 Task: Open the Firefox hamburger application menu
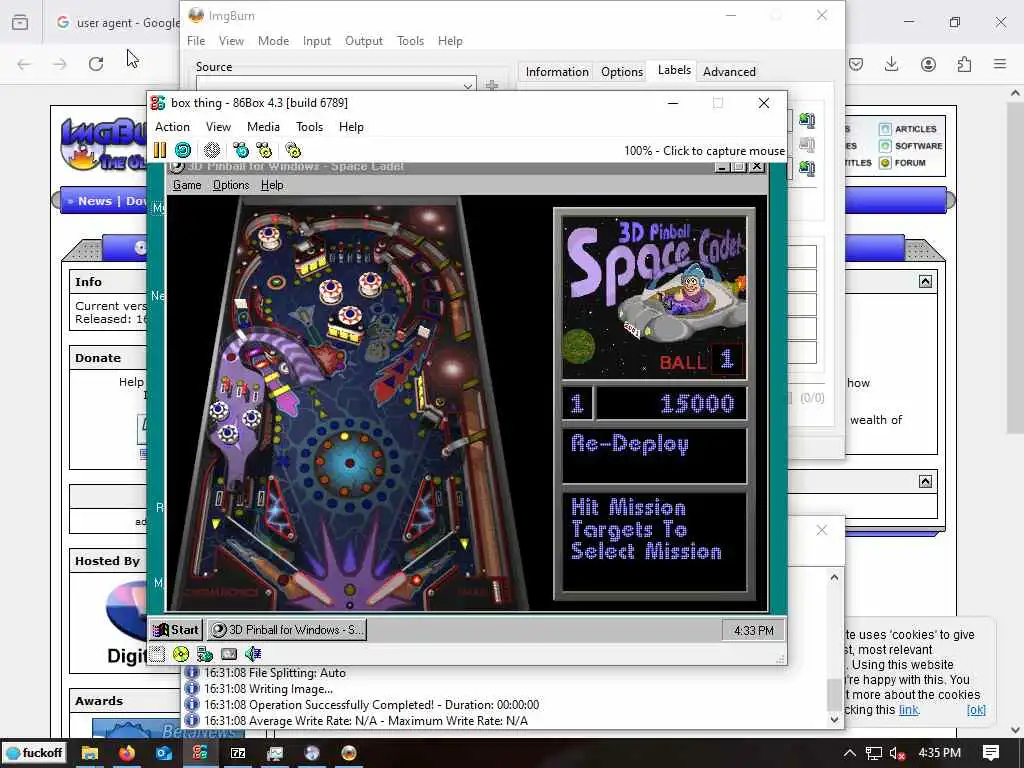[1000, 63]
